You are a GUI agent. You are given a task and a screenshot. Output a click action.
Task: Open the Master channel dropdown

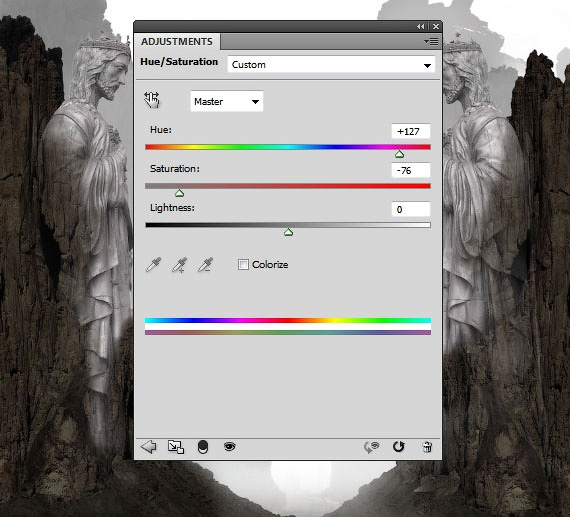pyautogui.click(x=226, y=101)
